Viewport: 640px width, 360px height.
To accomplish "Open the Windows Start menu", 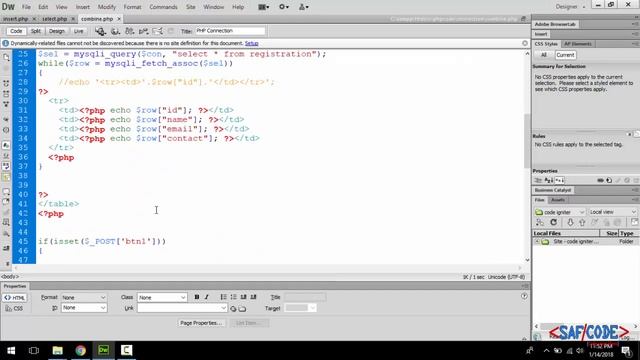I will [x=11, y=350].
